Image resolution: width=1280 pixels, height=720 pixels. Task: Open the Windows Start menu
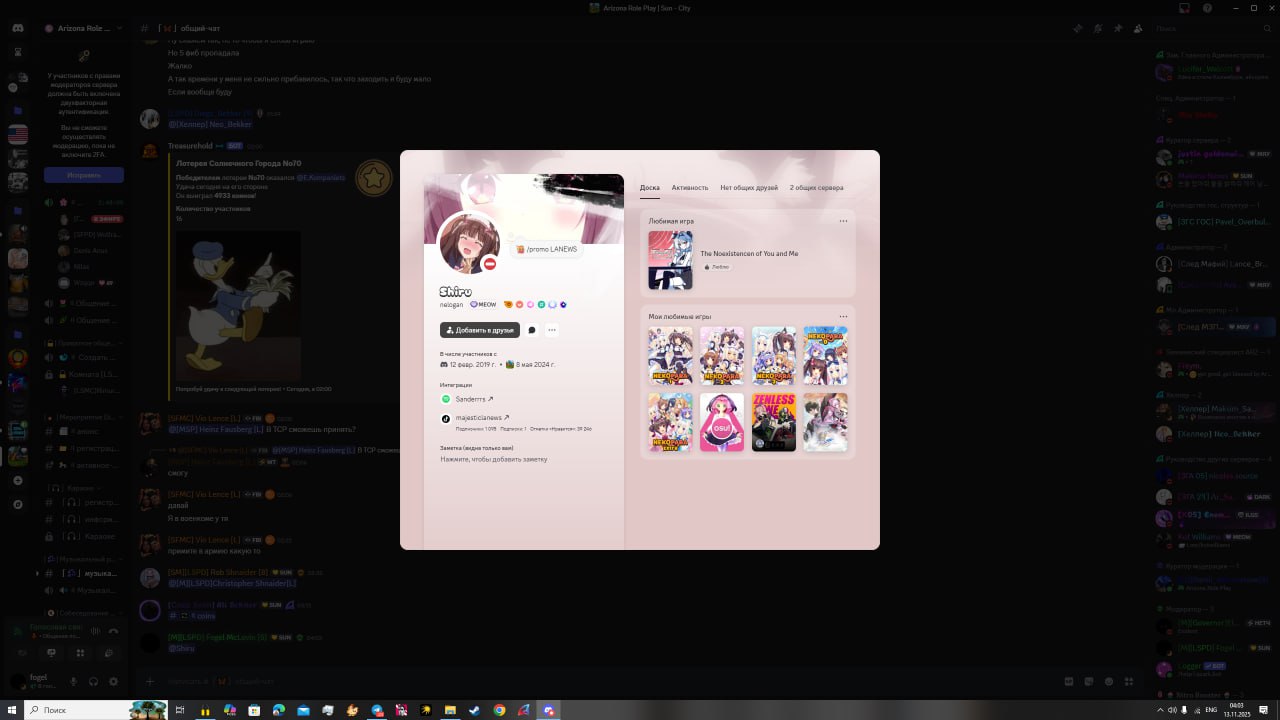coord(11,710)
